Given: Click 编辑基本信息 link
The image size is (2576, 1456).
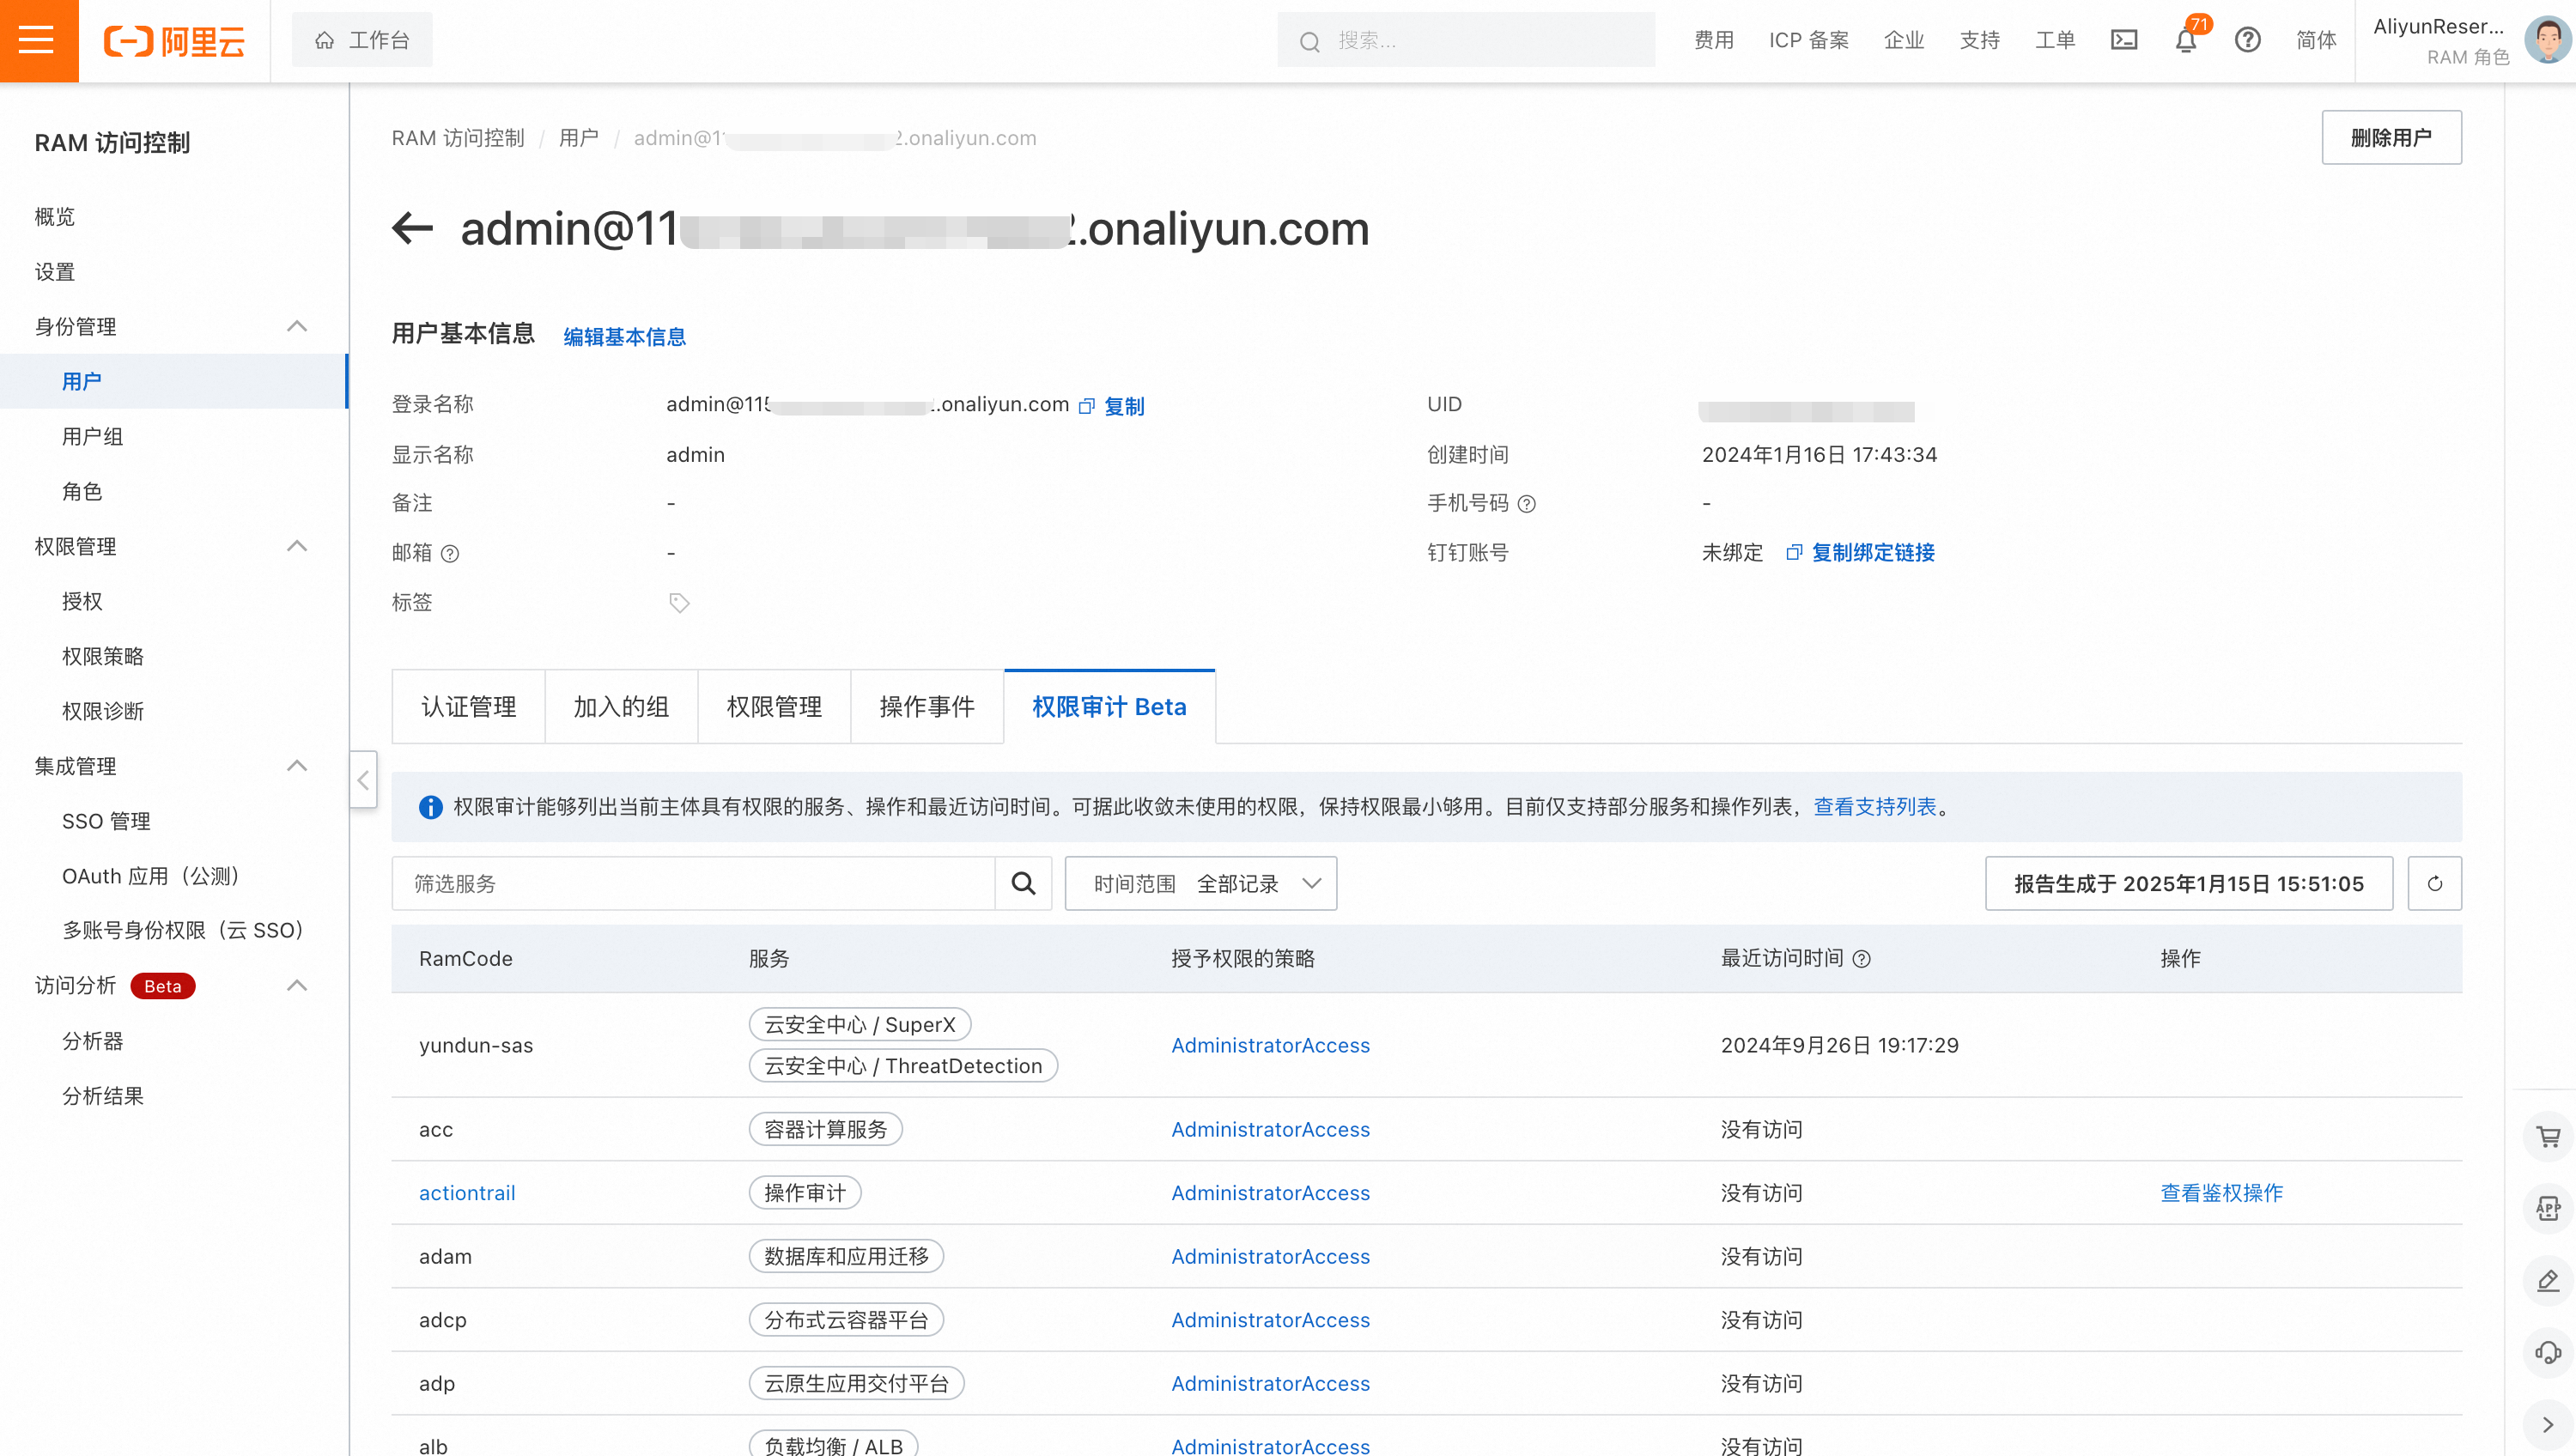Looking at the screenshot, I should pyautogui.click(x=625, y=337).
